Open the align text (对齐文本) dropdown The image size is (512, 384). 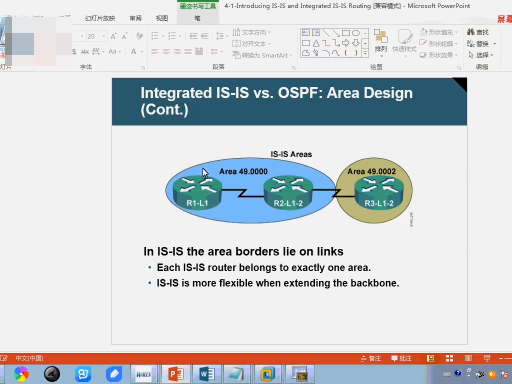251,44
